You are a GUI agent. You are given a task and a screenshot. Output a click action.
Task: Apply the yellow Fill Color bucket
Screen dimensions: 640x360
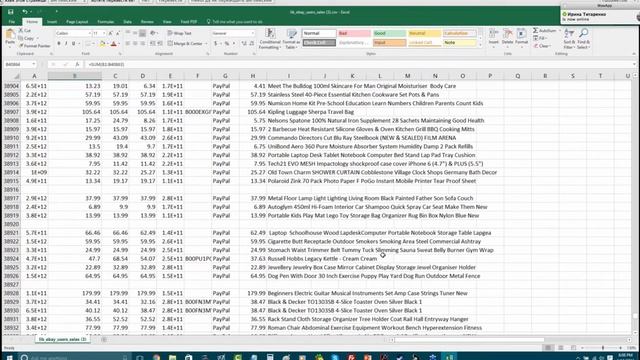(102, 44)
